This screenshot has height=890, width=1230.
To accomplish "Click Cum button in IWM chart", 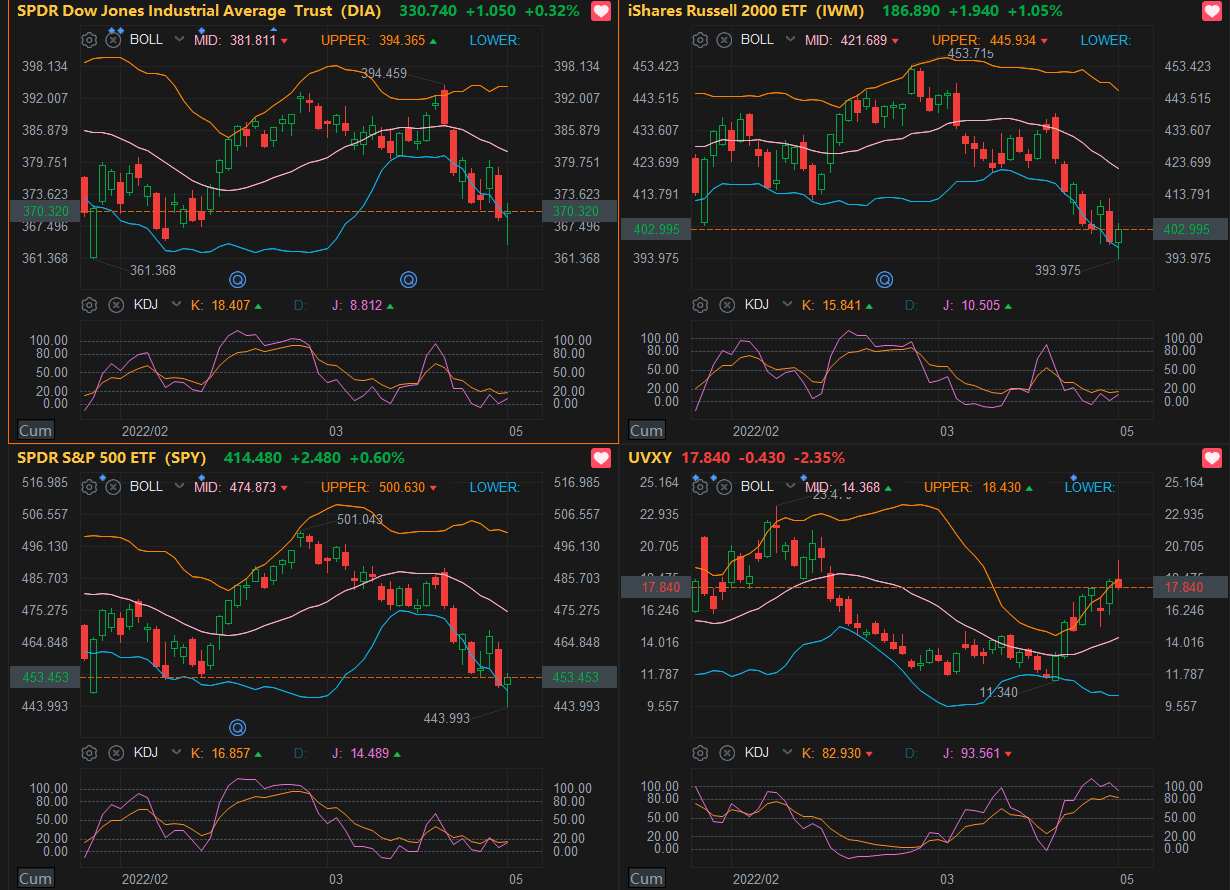I will [646, 431].
